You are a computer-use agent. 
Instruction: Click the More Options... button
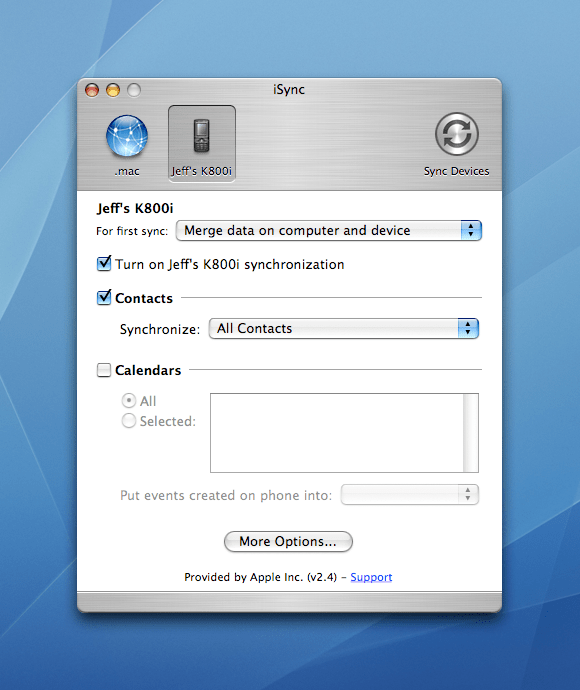288,541
